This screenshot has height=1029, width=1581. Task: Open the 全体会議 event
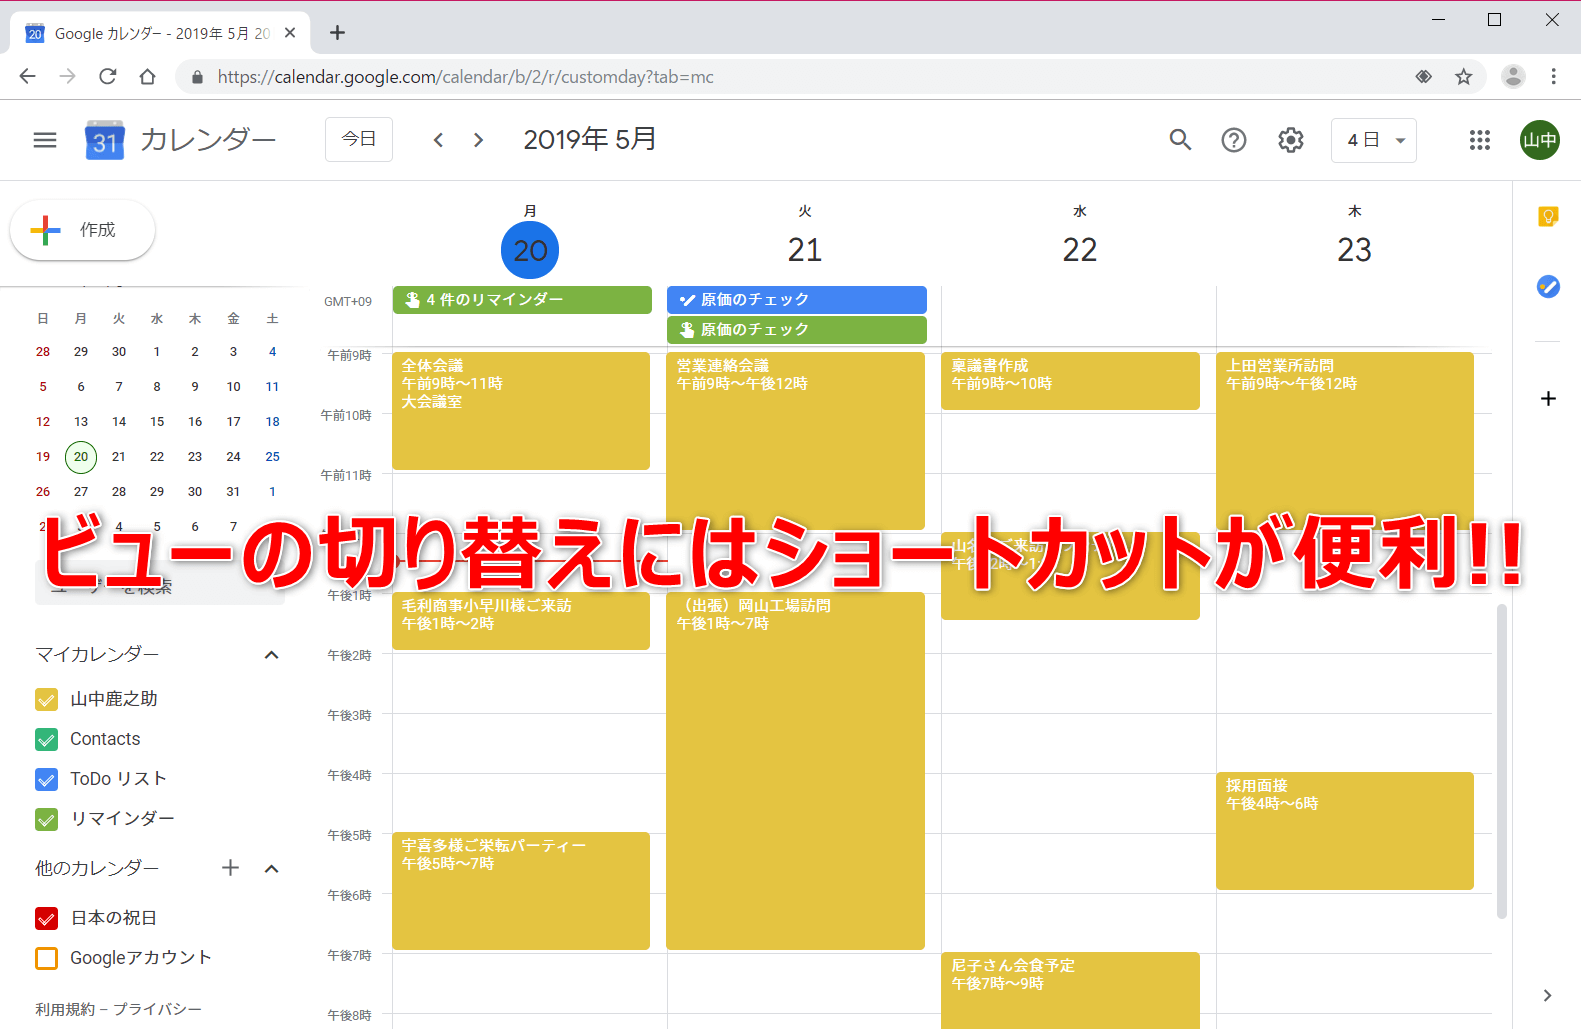[521, 410]
